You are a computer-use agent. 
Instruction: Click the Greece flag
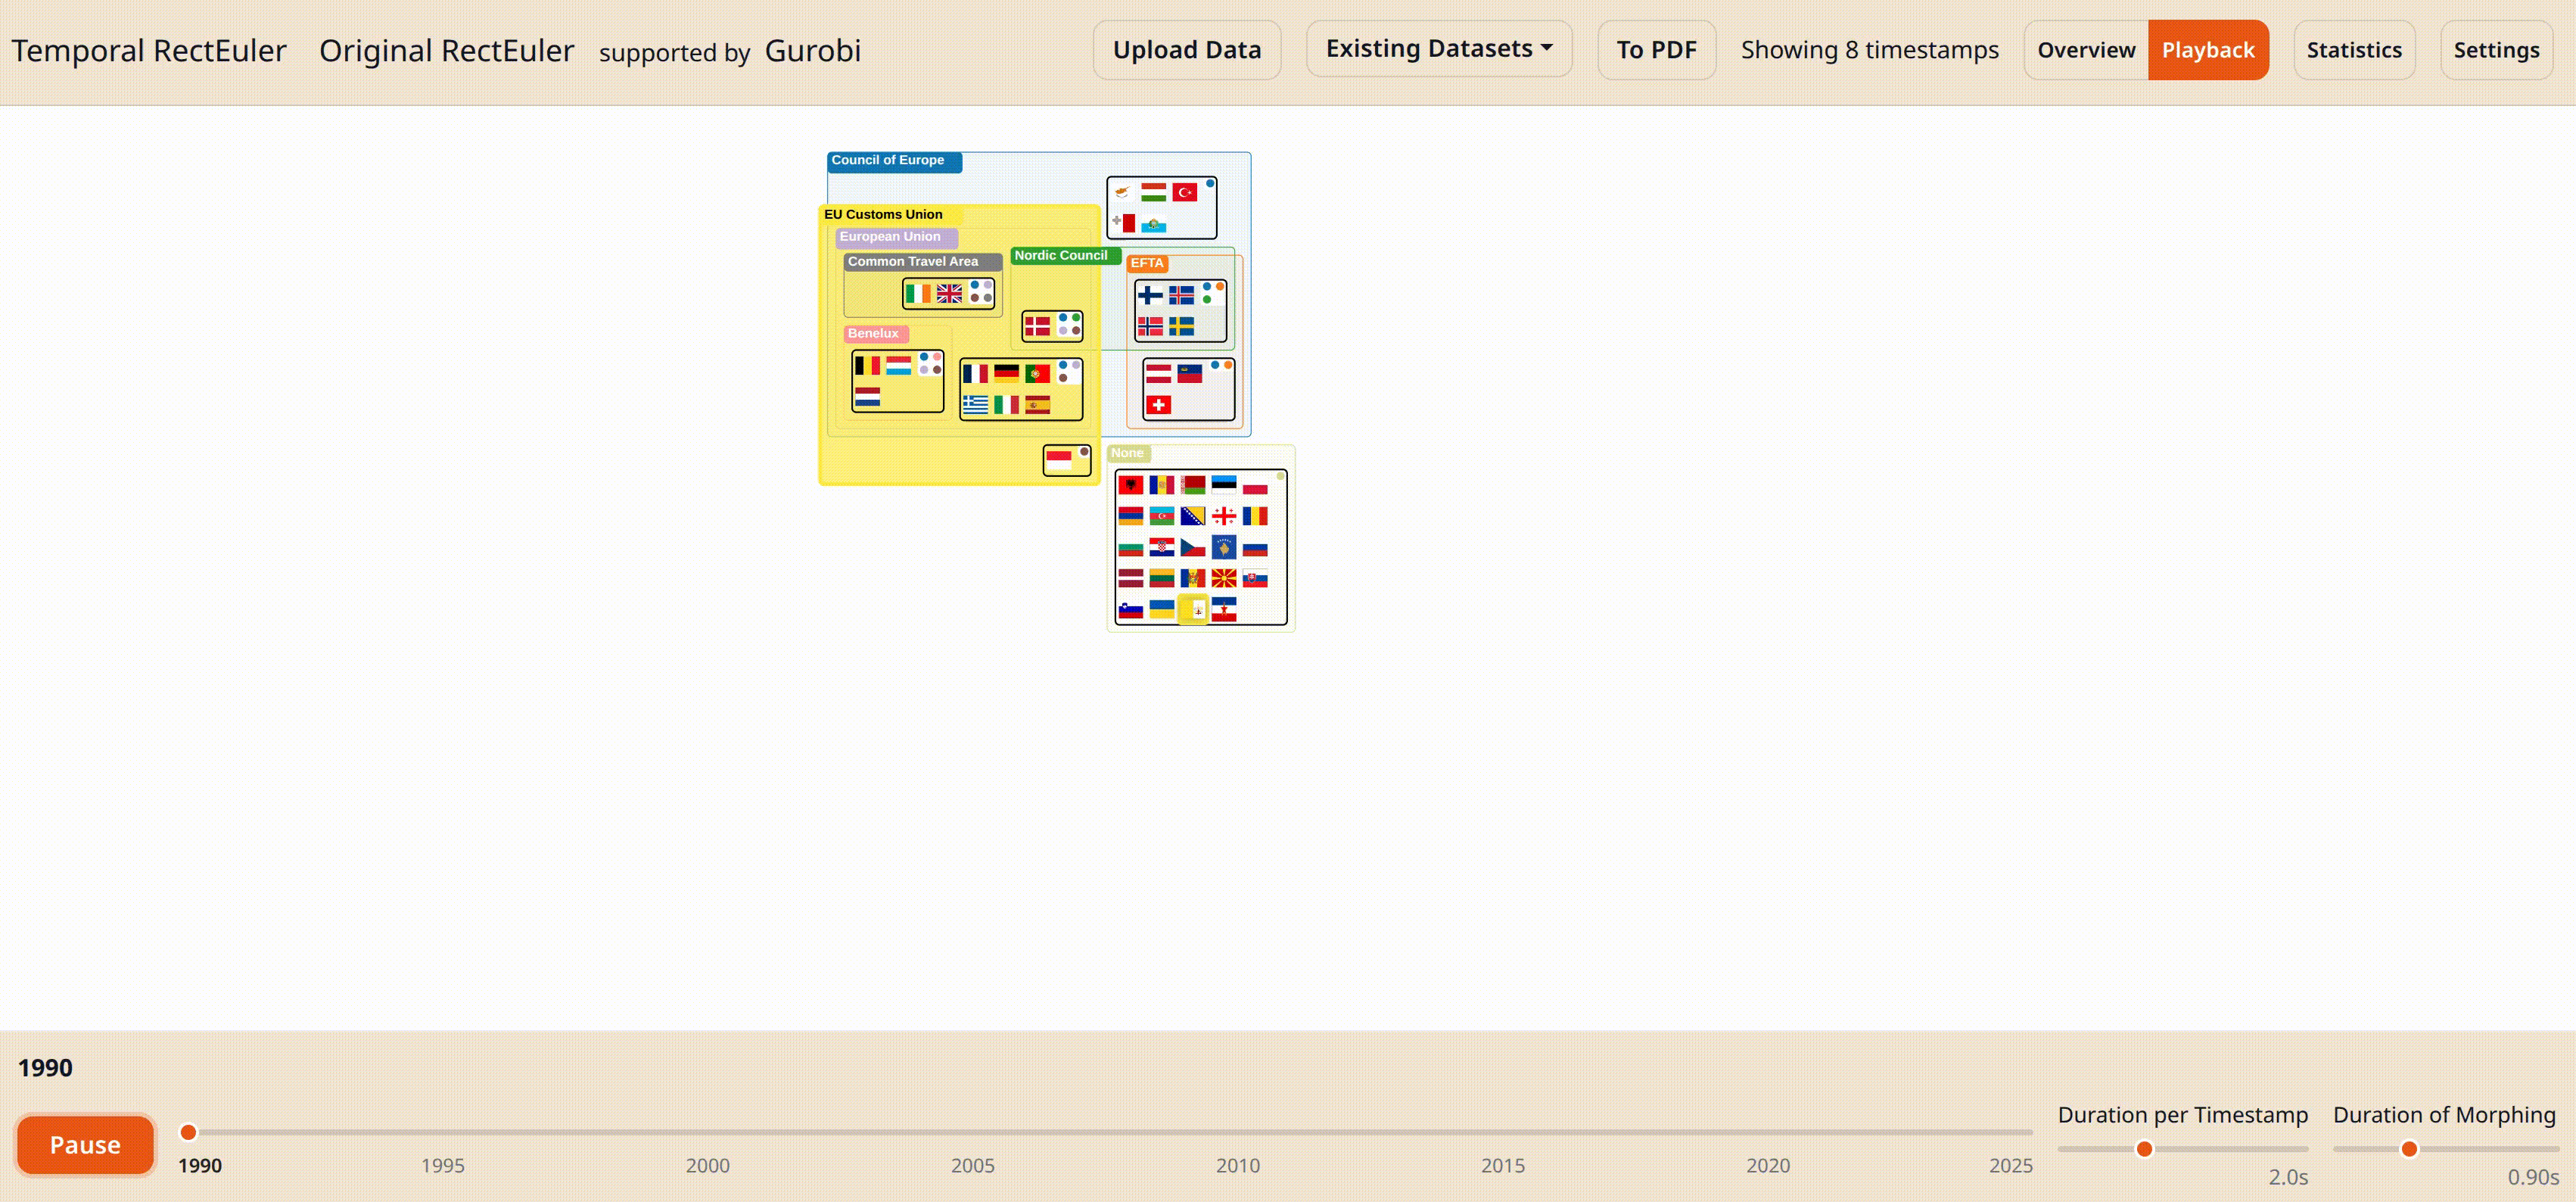tap(975, 405)
